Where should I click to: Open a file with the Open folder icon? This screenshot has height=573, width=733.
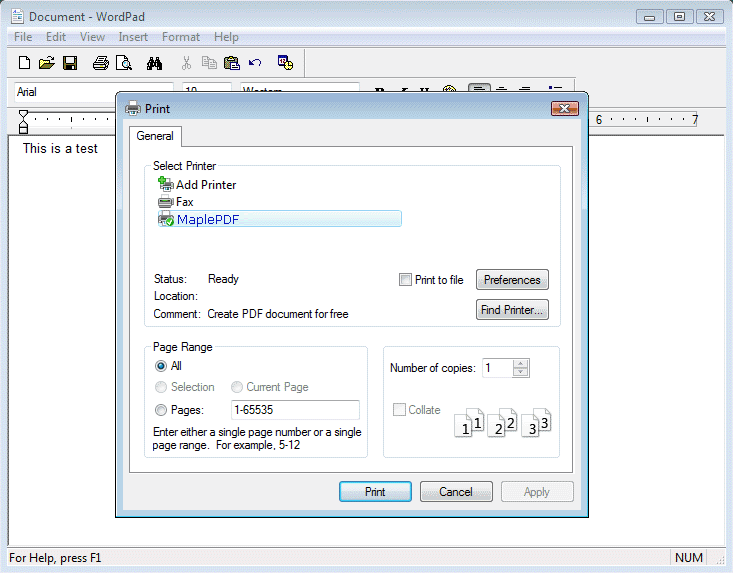pyautogui.click(x=47, y=63)
